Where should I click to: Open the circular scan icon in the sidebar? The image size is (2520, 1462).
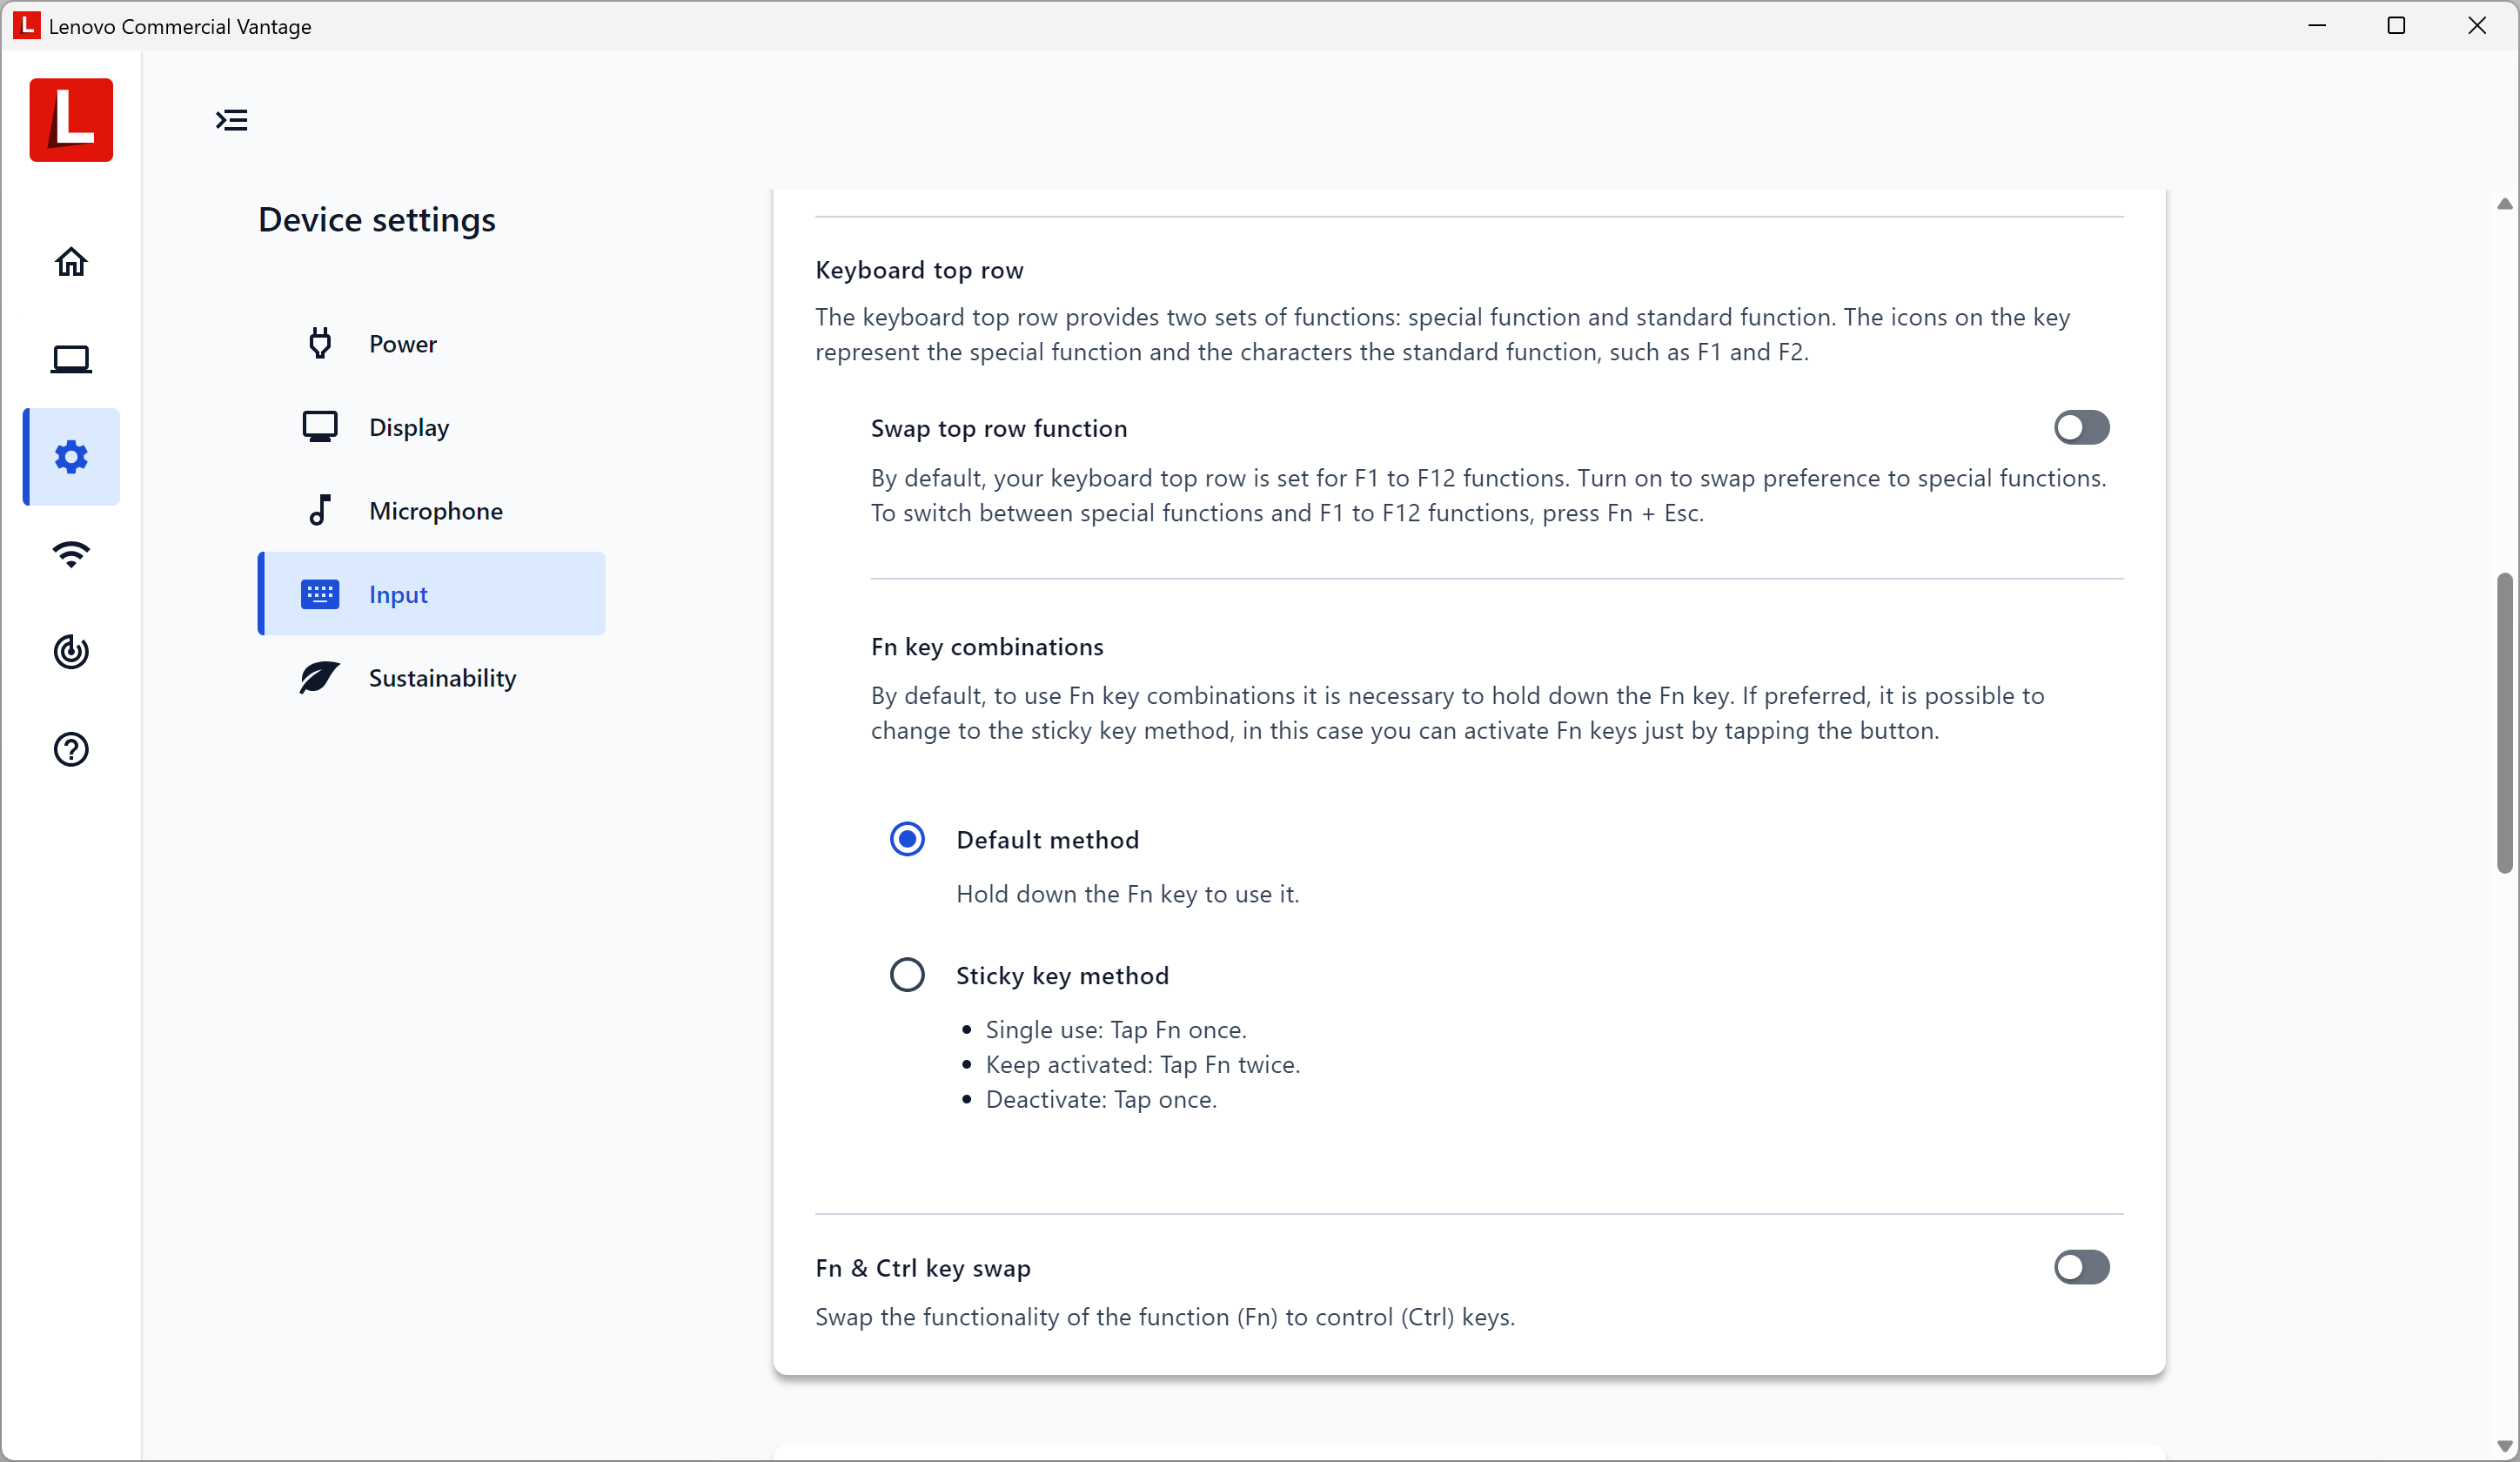[71, 652]
